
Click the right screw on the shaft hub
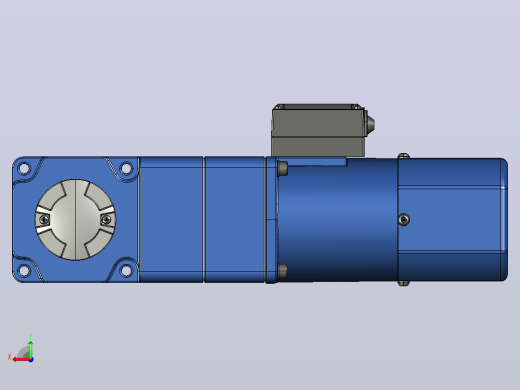click(x=106, y=220)
